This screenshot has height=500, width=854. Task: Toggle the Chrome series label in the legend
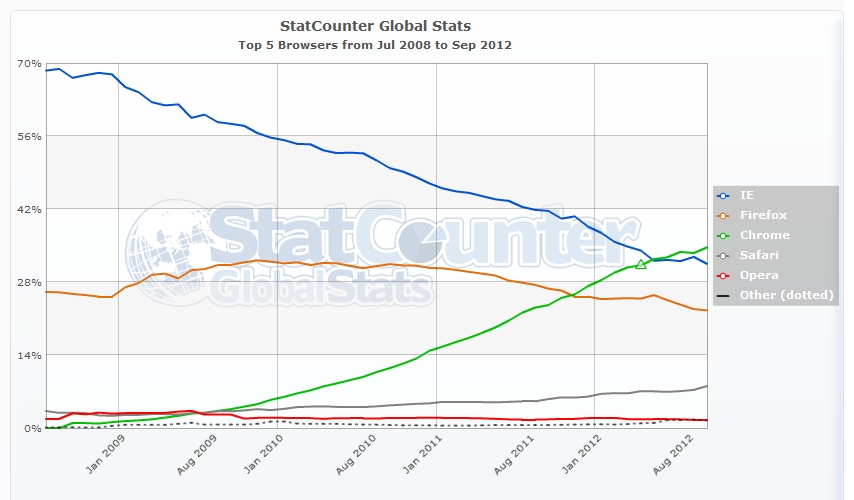tap(765, 235)
